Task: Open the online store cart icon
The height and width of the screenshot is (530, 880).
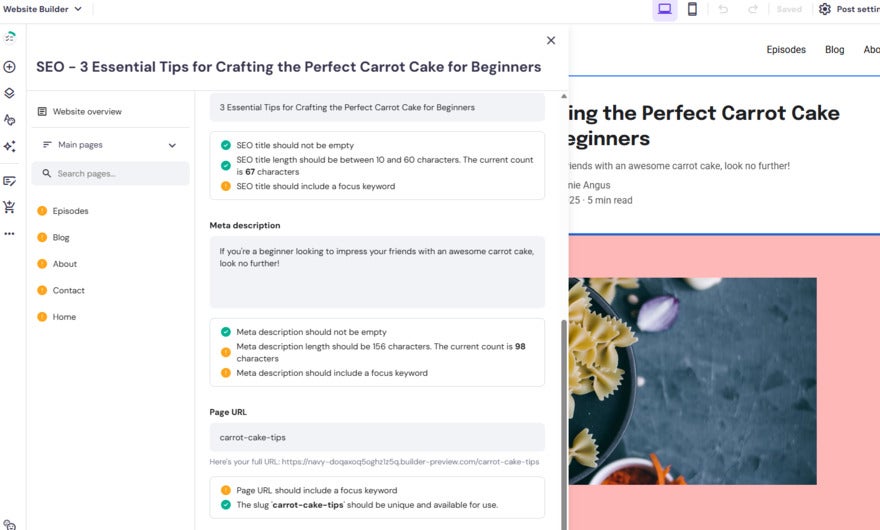Action: (9, 207)
